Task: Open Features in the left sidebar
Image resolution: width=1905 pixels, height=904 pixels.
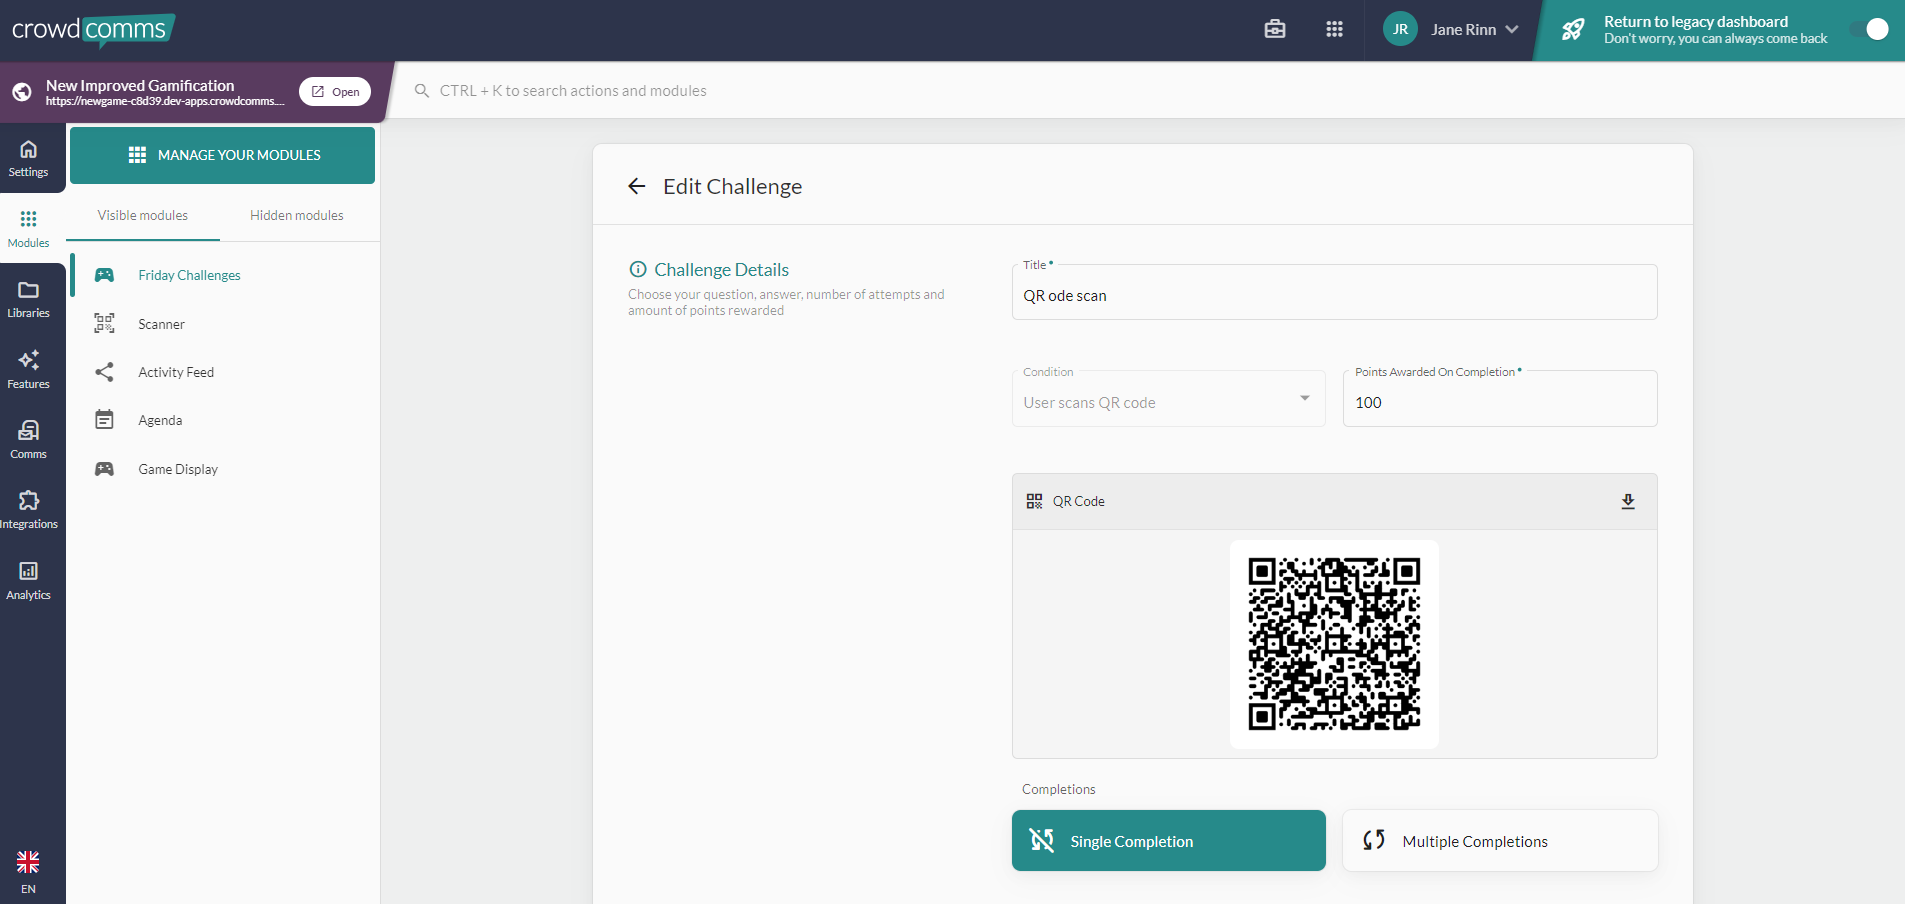Action: pos(28,370)
